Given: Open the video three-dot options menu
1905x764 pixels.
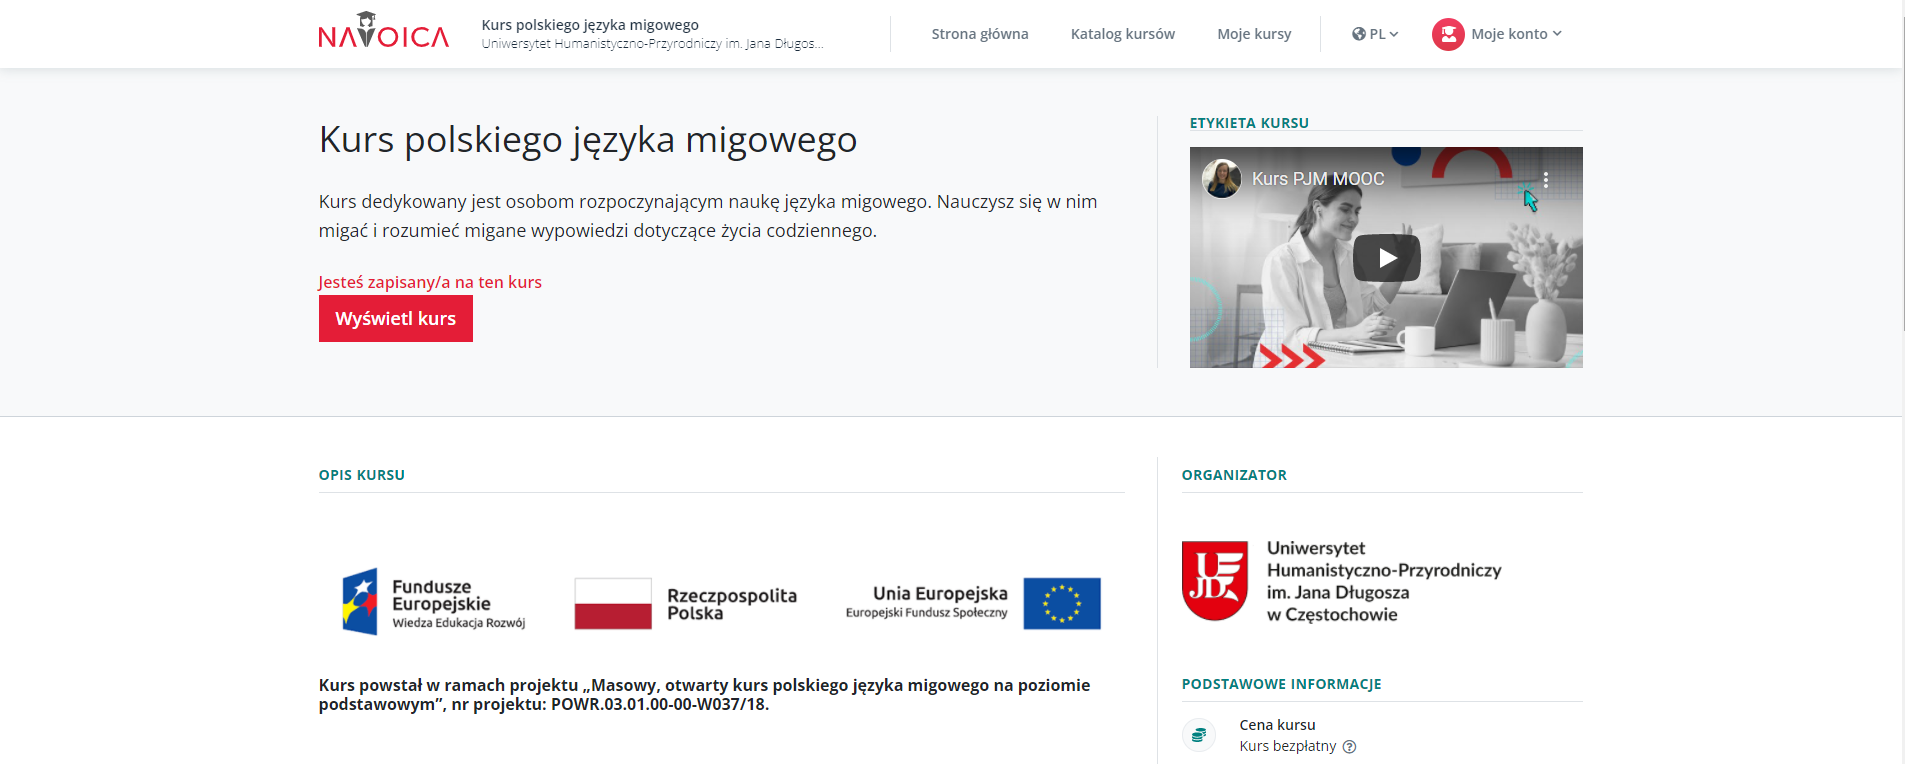Looking at the screenshot, I should (x=1545, y=180).
